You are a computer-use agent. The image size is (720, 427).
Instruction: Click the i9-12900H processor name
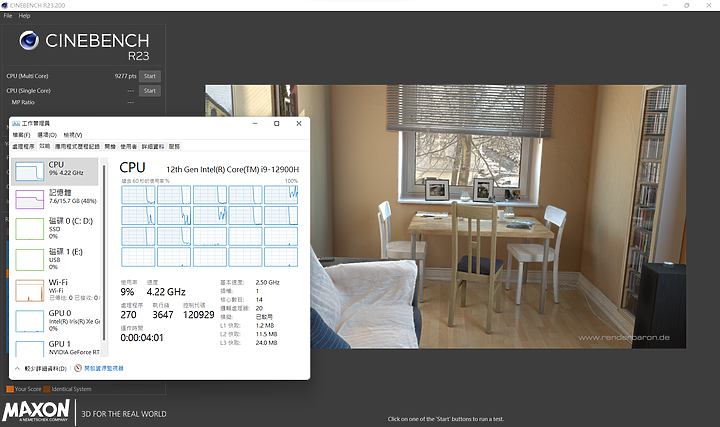232,169
